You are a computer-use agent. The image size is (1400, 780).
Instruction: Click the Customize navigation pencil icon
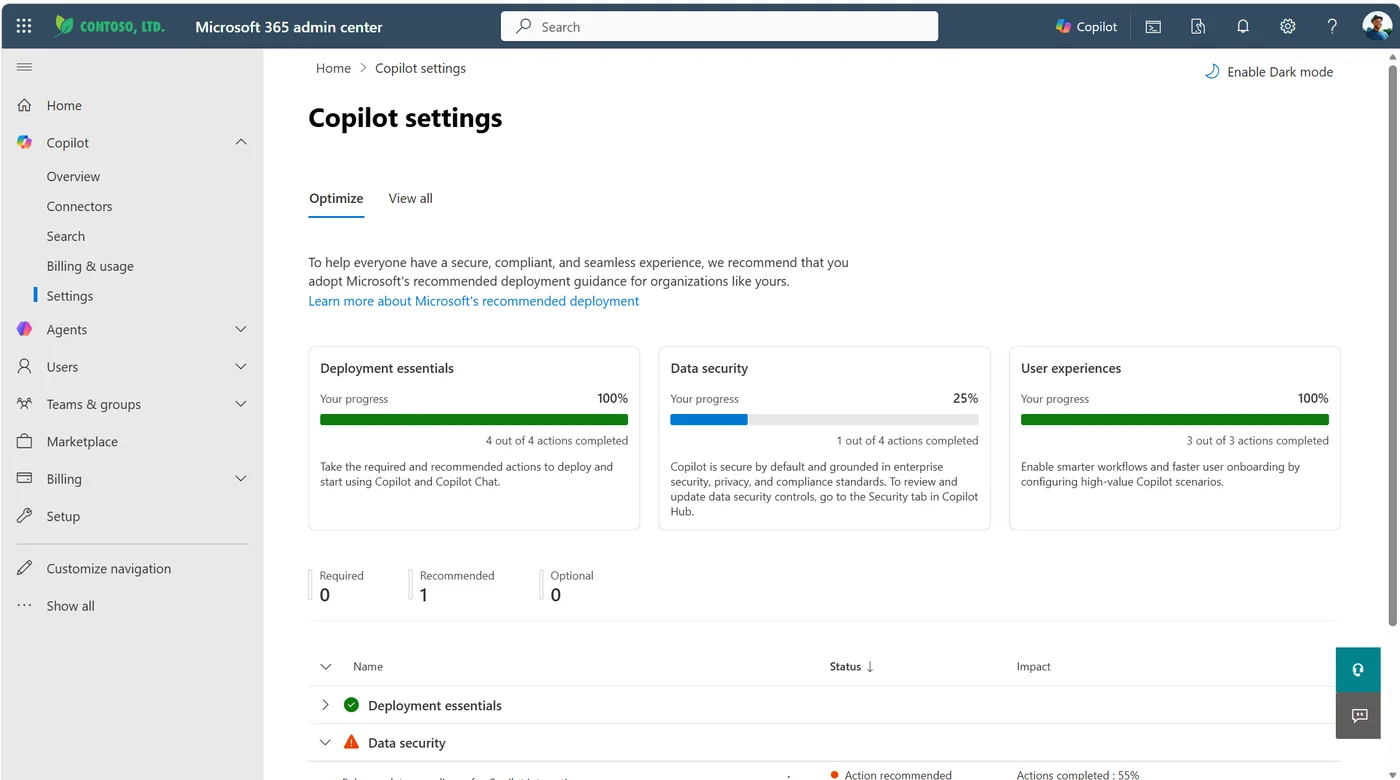[x=25, y=568]
